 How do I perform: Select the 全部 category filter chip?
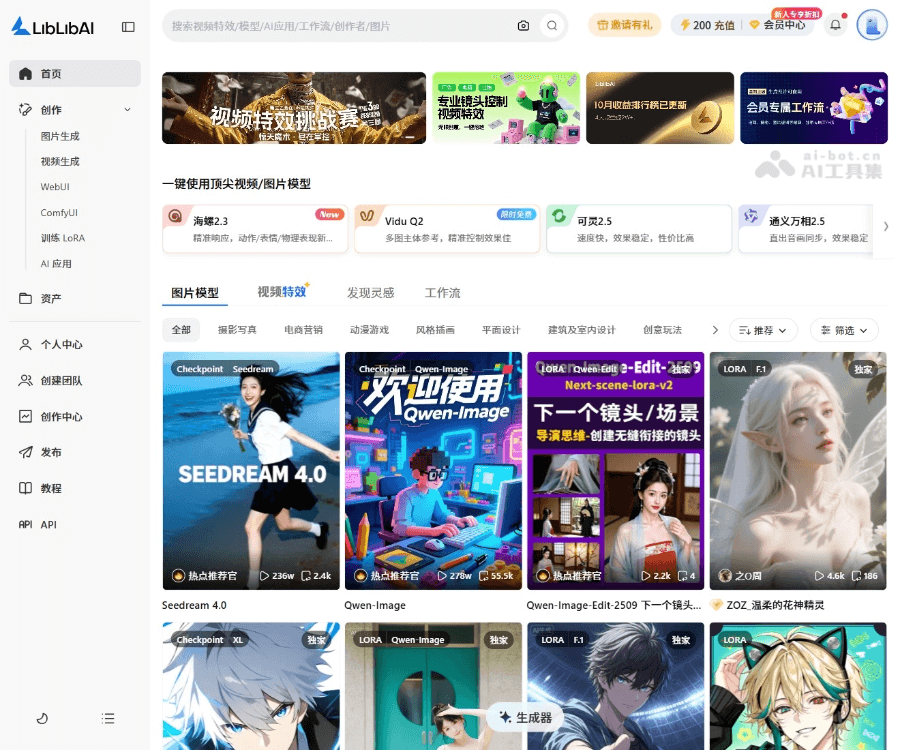point(181,330)
